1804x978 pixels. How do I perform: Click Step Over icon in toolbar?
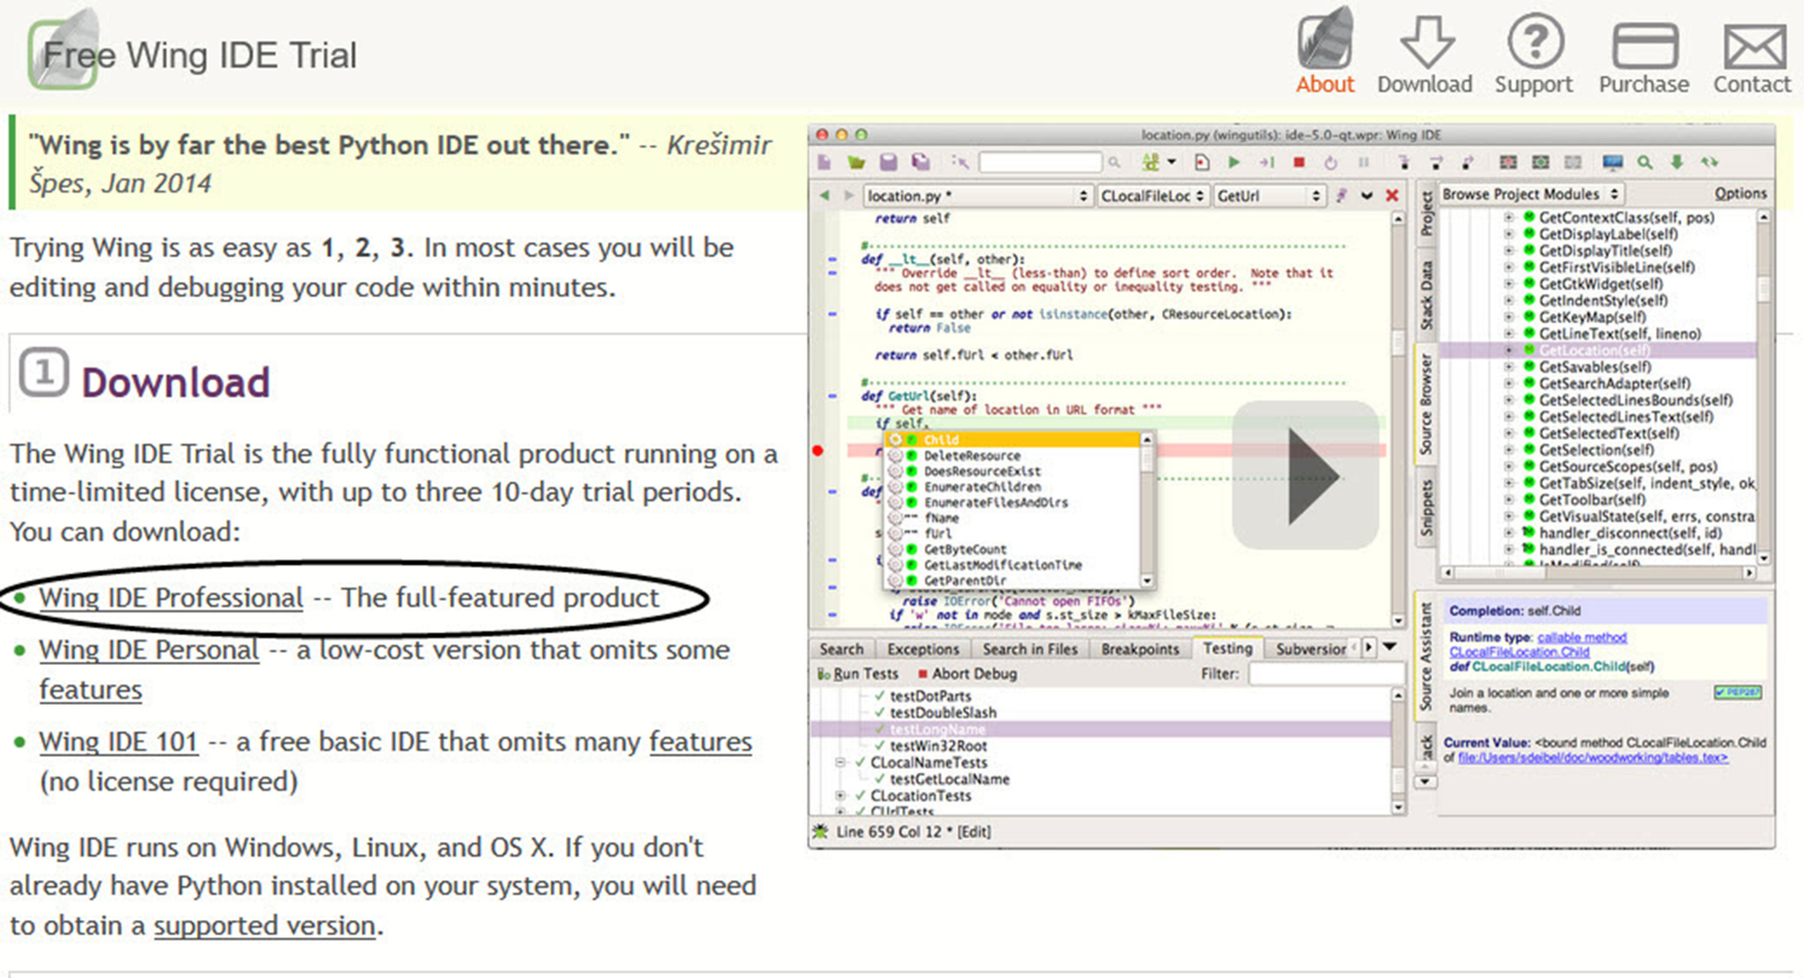[1436, 162]
